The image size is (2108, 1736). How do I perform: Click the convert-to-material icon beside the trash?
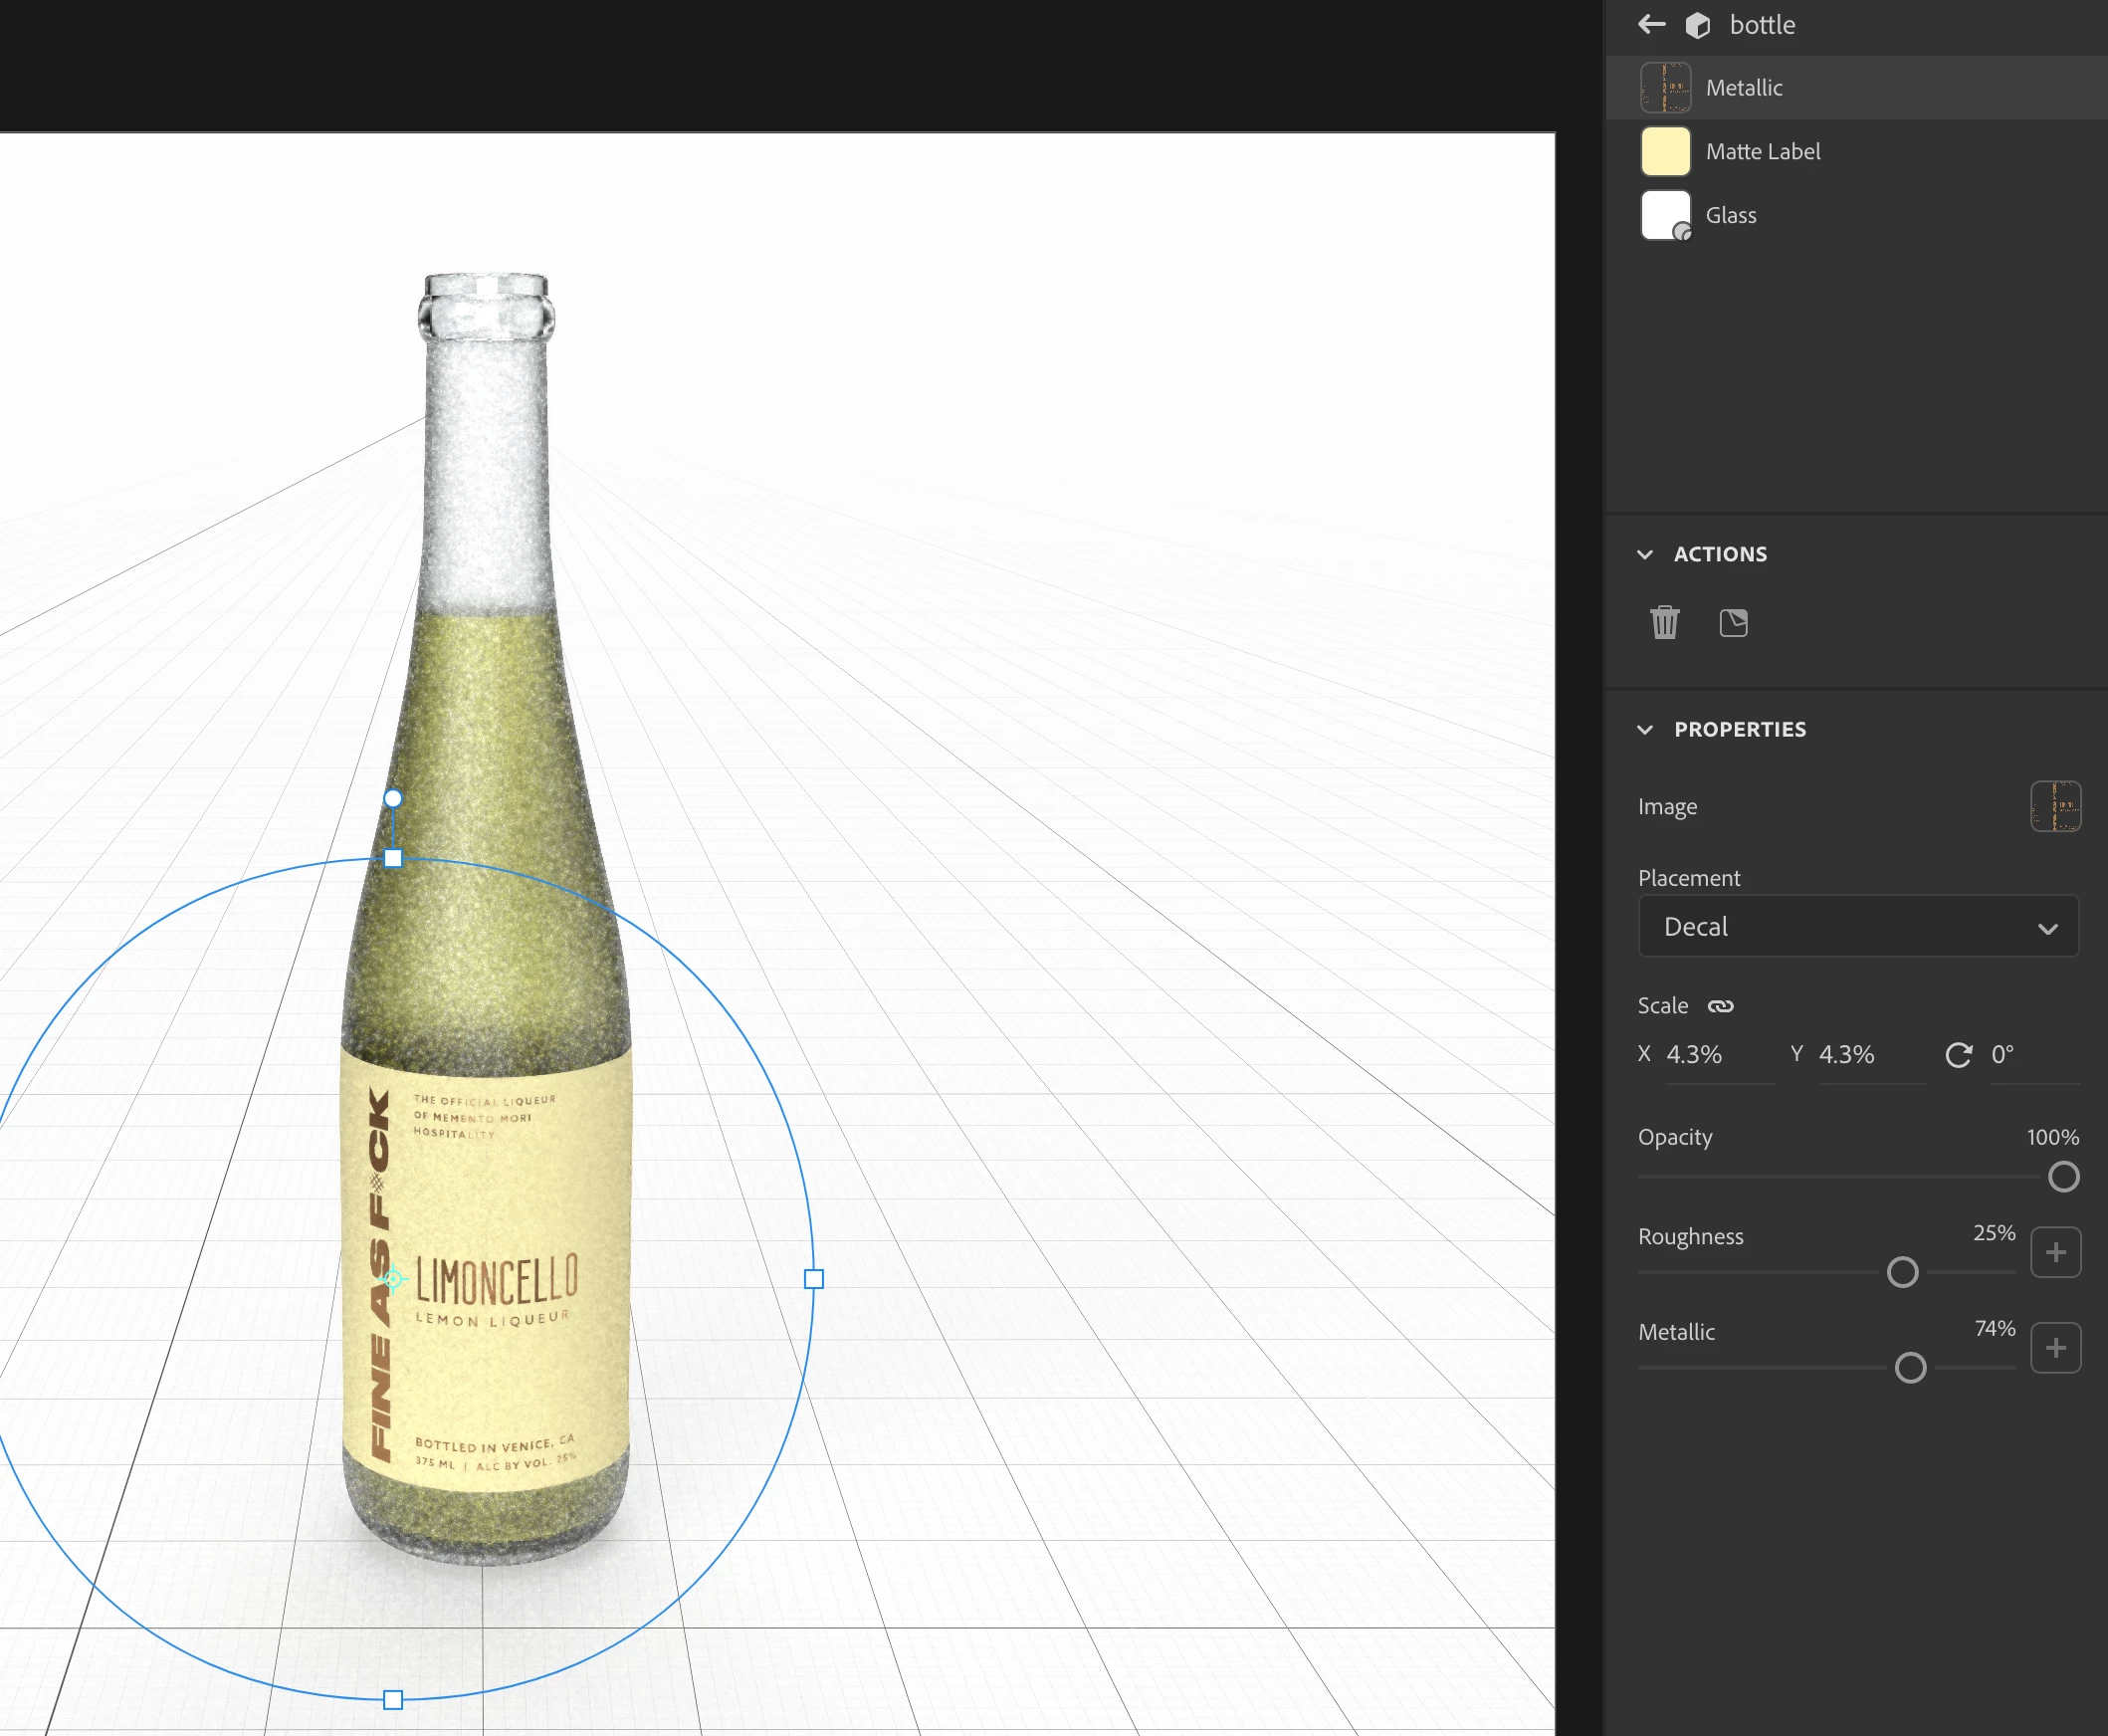1733,623
